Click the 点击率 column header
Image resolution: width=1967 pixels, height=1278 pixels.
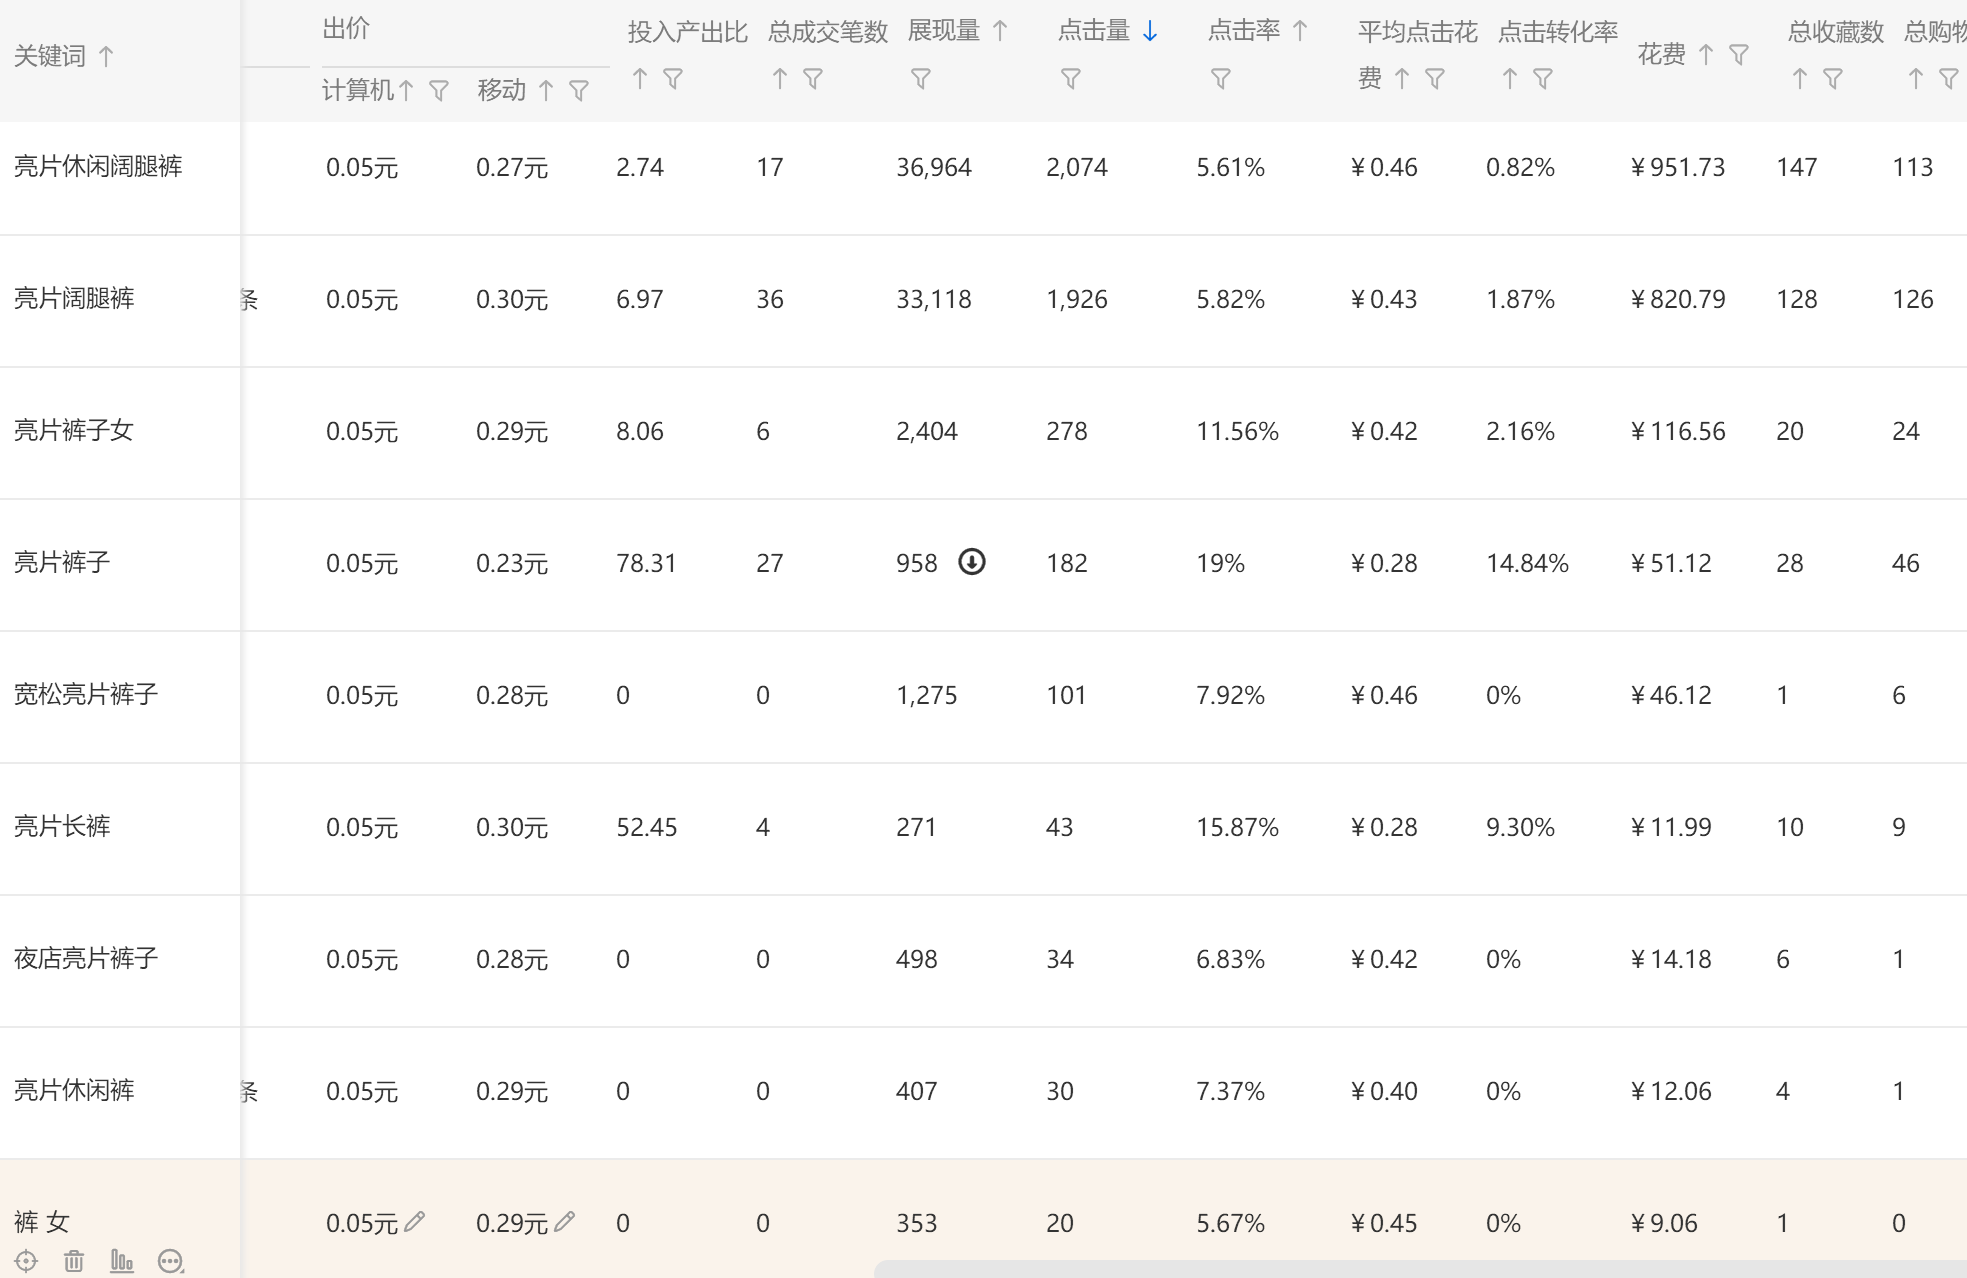point(1244,31)
